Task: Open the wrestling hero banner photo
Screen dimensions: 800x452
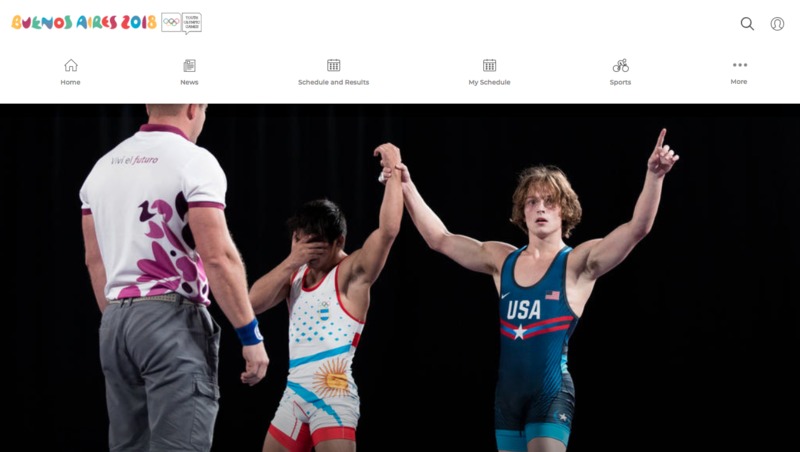Action: point(400,278)
